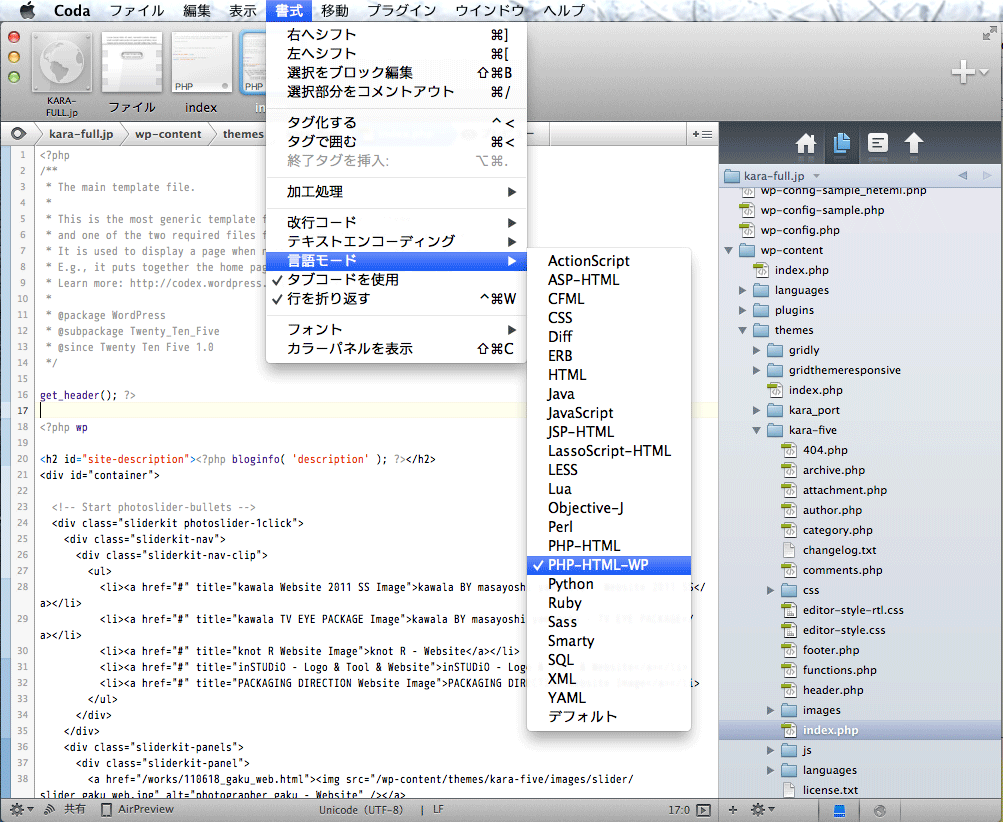Image resolution: width=1003 pixels, height=822 pixels.
Task: Open the 表示 menu
Action: point(242,10)
